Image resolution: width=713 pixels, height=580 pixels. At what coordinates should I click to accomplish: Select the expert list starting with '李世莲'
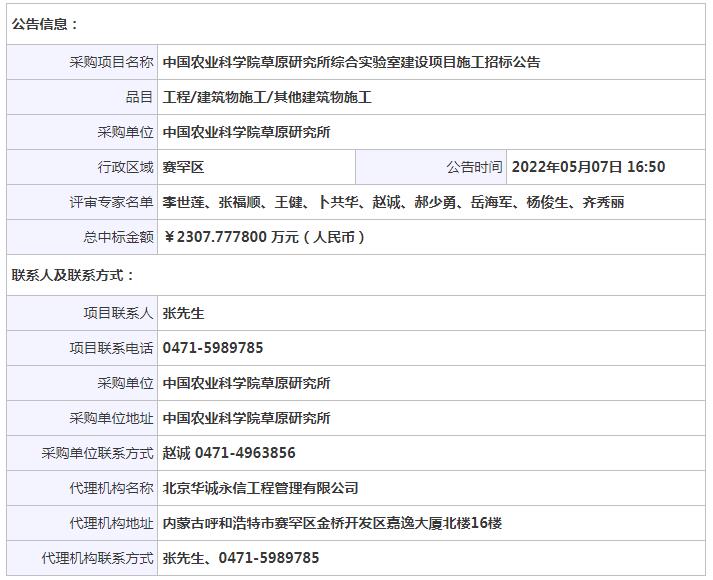[393, 202]
